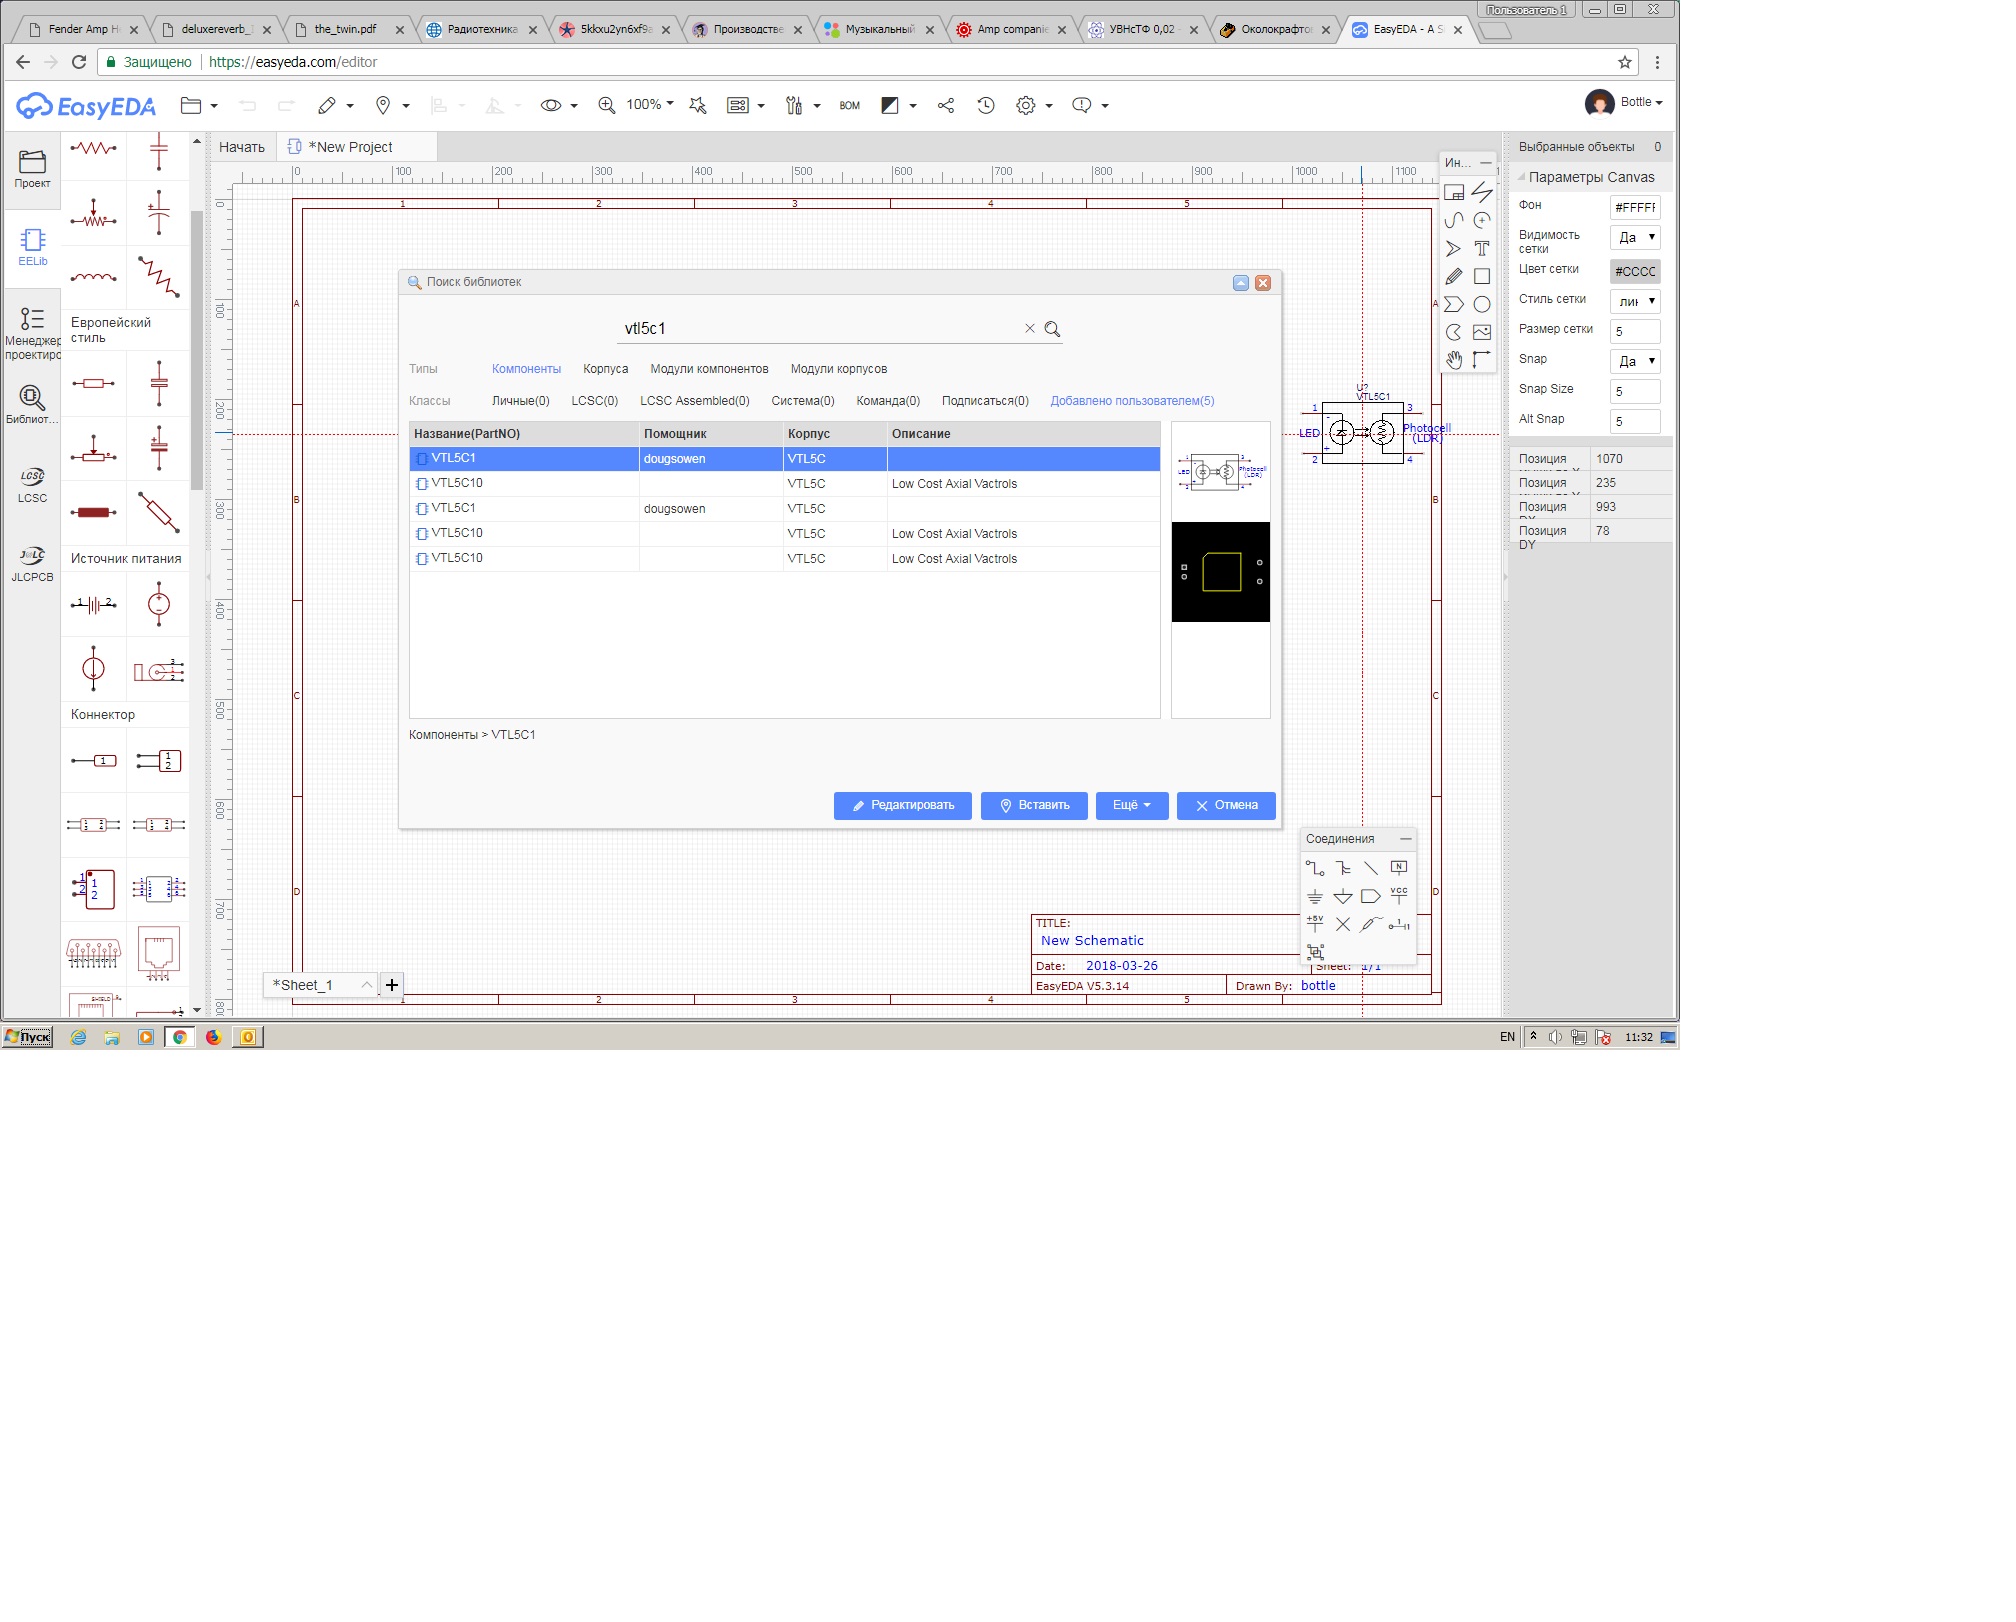Expand the Ещё dropdown button

(1132, 806)
